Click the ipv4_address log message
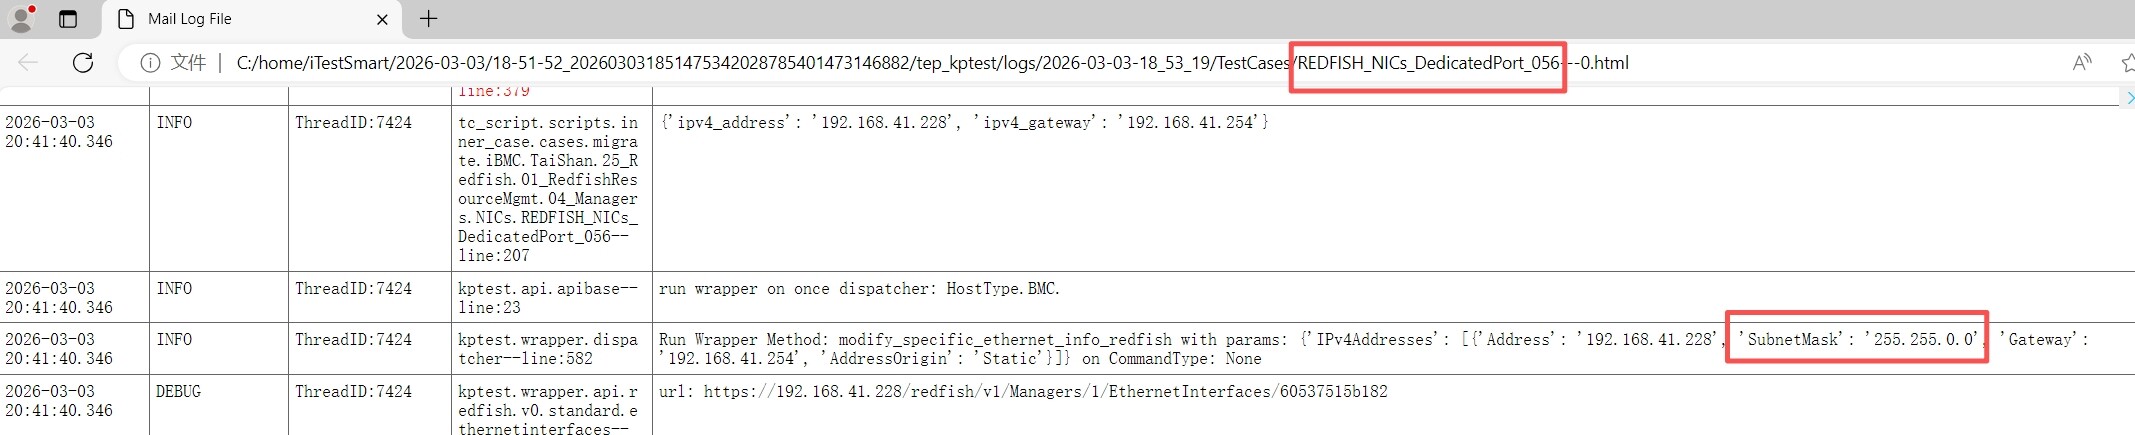 [963, 123]
